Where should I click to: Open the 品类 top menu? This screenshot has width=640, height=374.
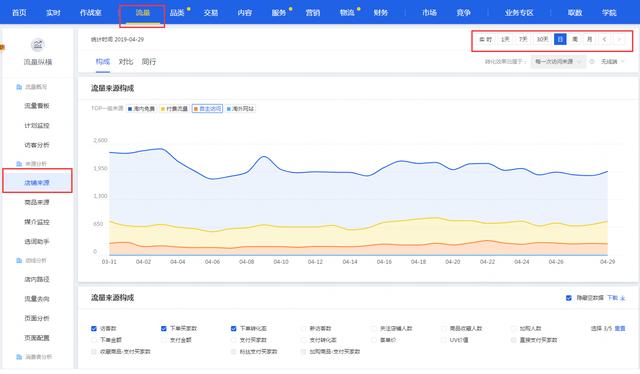click(x=177, y=13)
